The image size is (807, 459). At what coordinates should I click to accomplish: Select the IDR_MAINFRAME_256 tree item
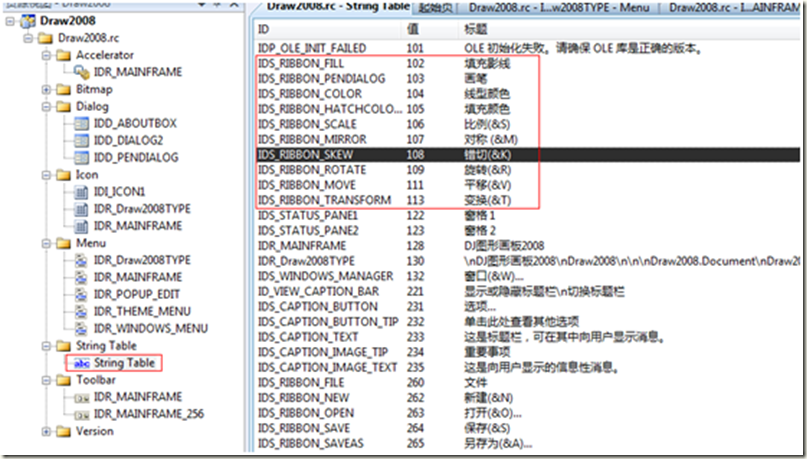pyautogui.click(x=148, y=414)
